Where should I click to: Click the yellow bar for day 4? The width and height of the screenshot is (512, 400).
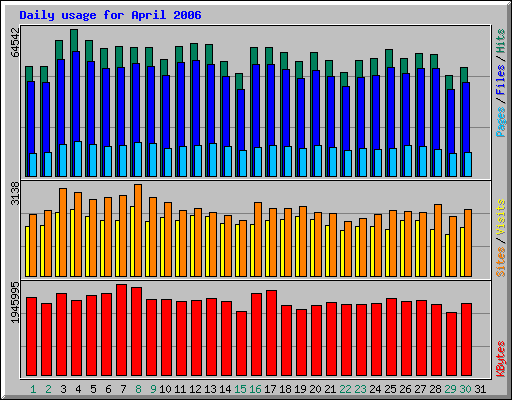72,243
